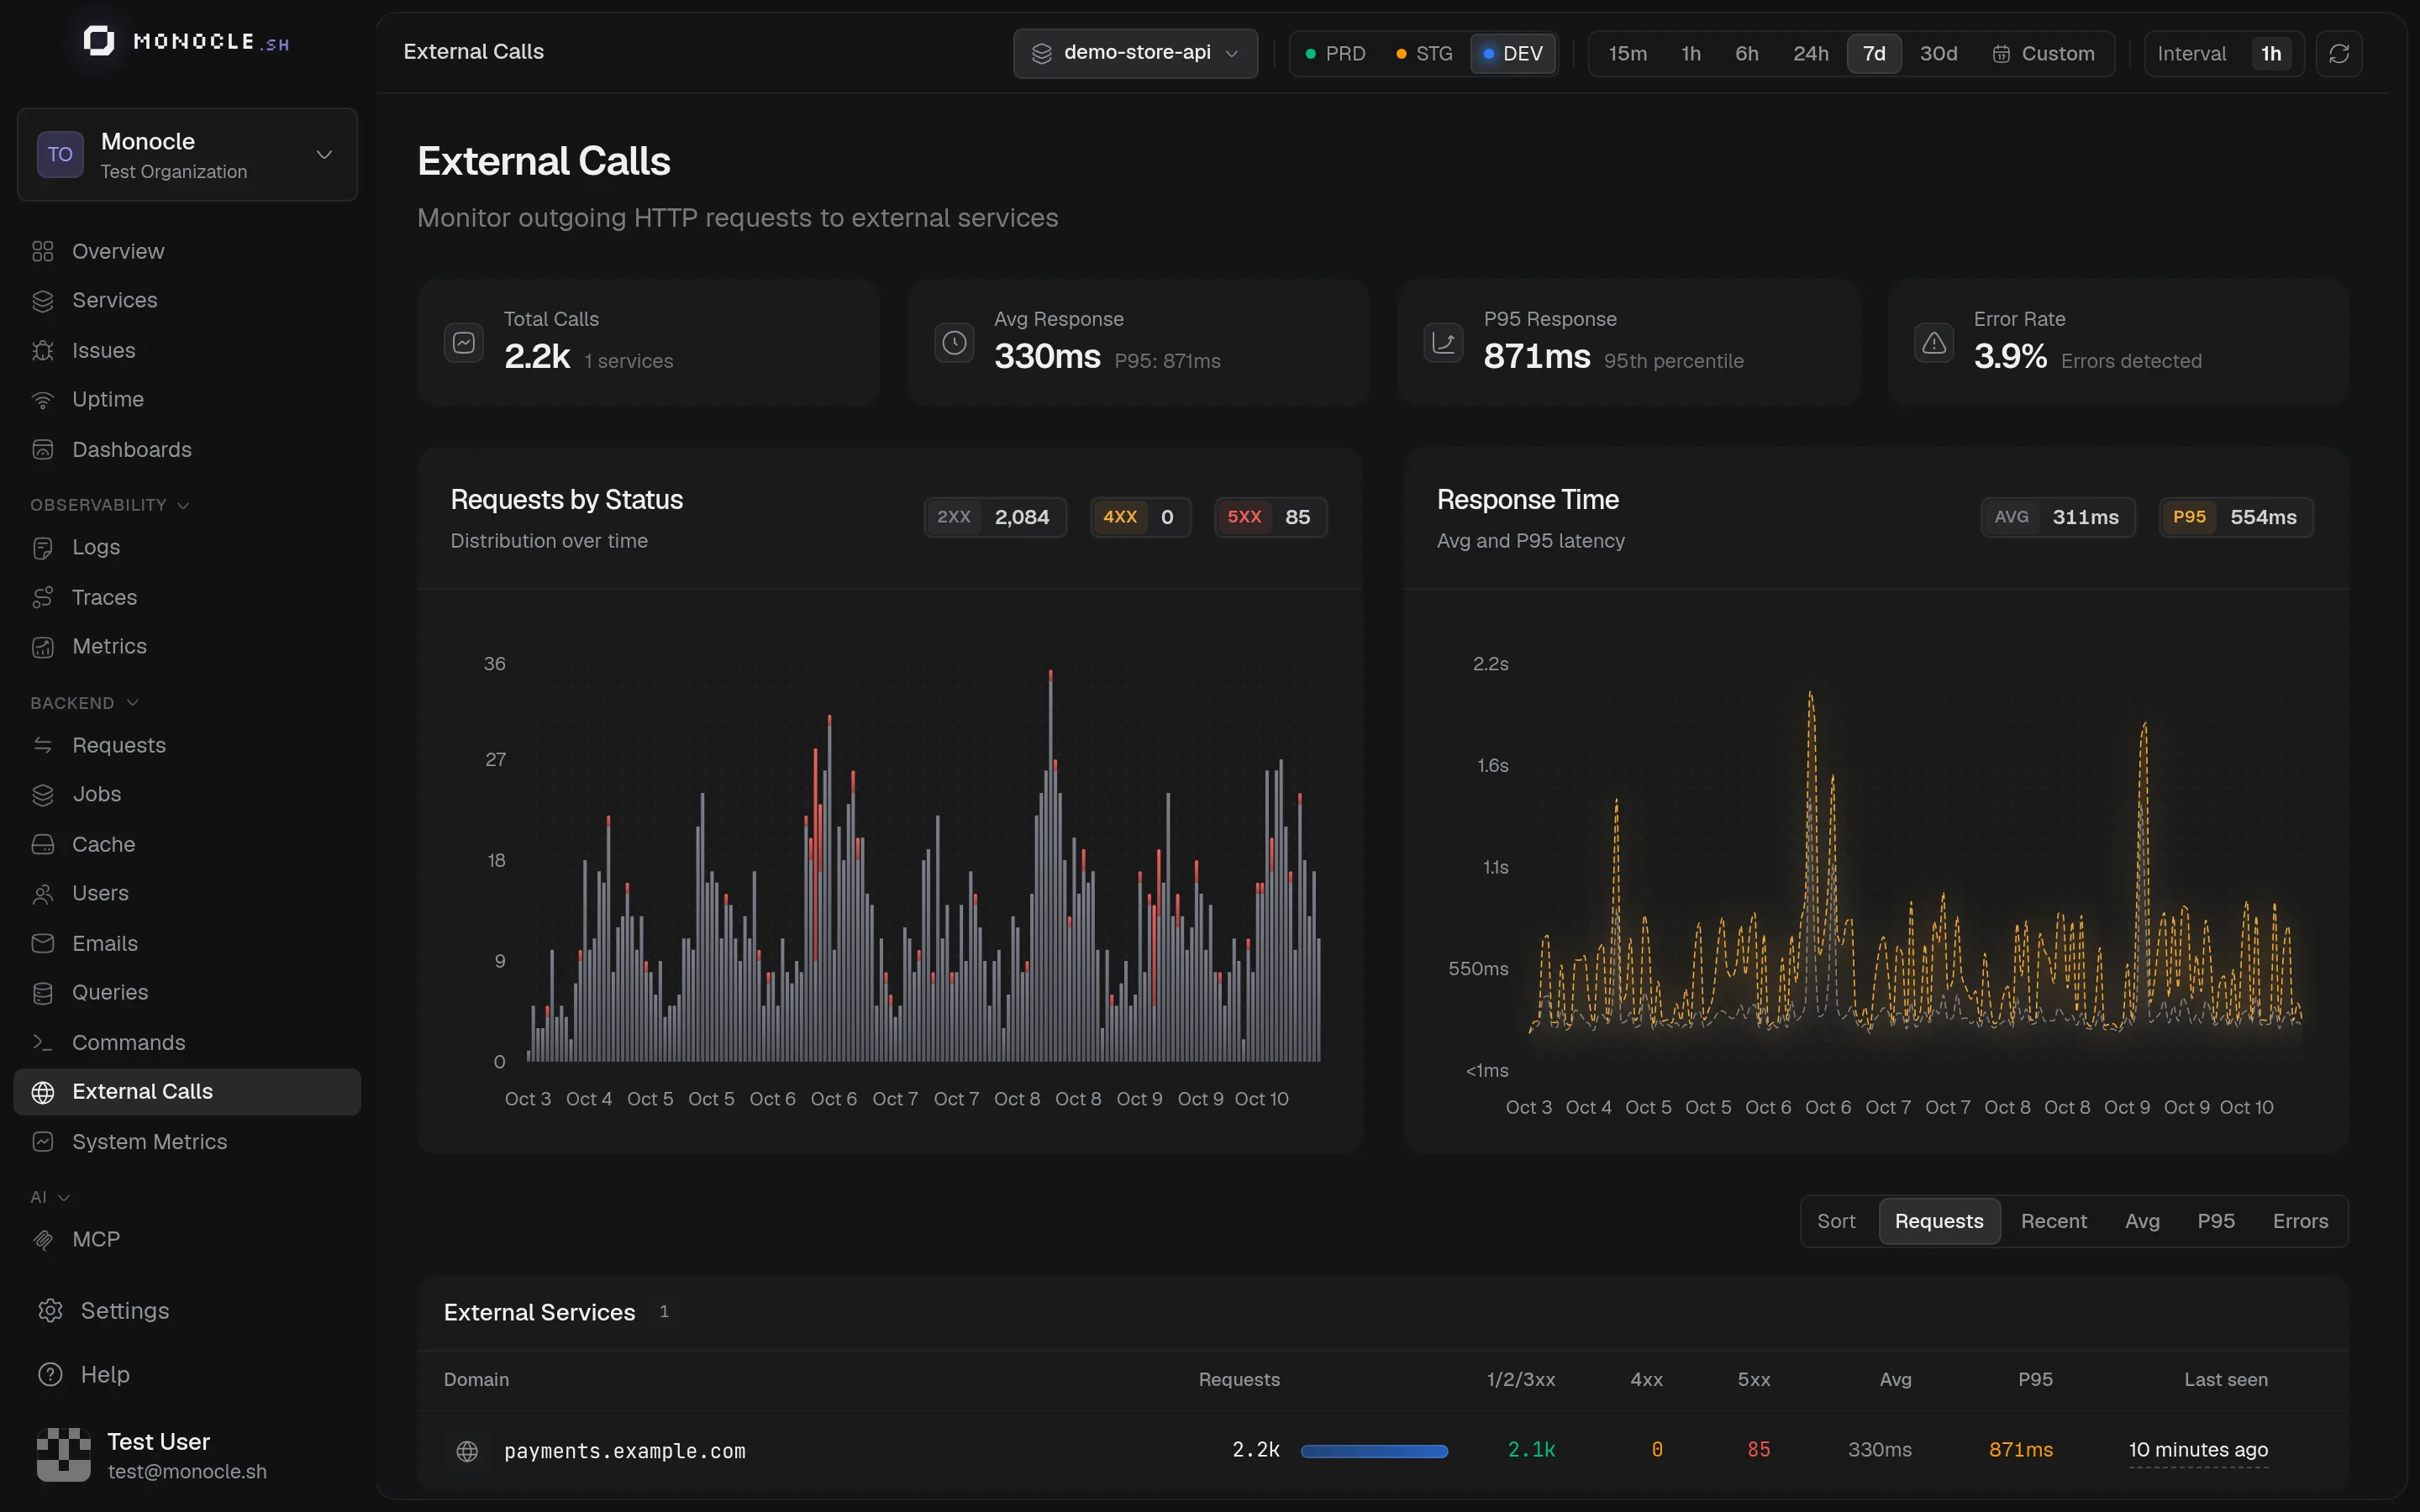This screenshot has width=2420, height=1512.
Task: Click the blue requests bar for payments.example.com
Action: pos(1374,1451)
